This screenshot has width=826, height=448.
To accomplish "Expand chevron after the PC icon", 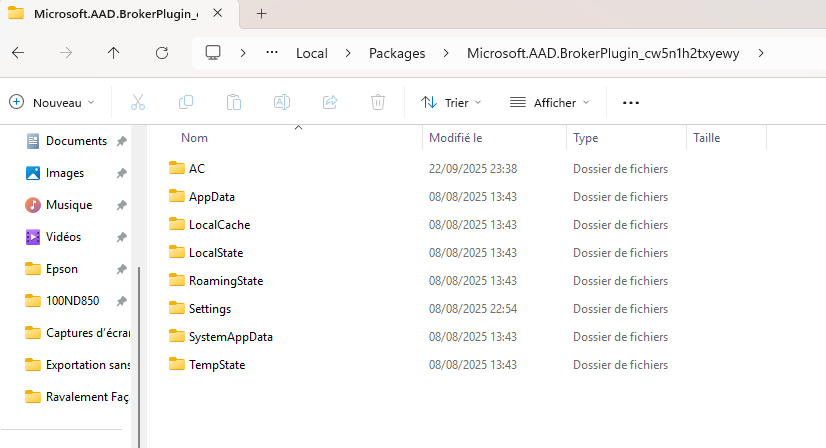I will (x=243, y=53).
